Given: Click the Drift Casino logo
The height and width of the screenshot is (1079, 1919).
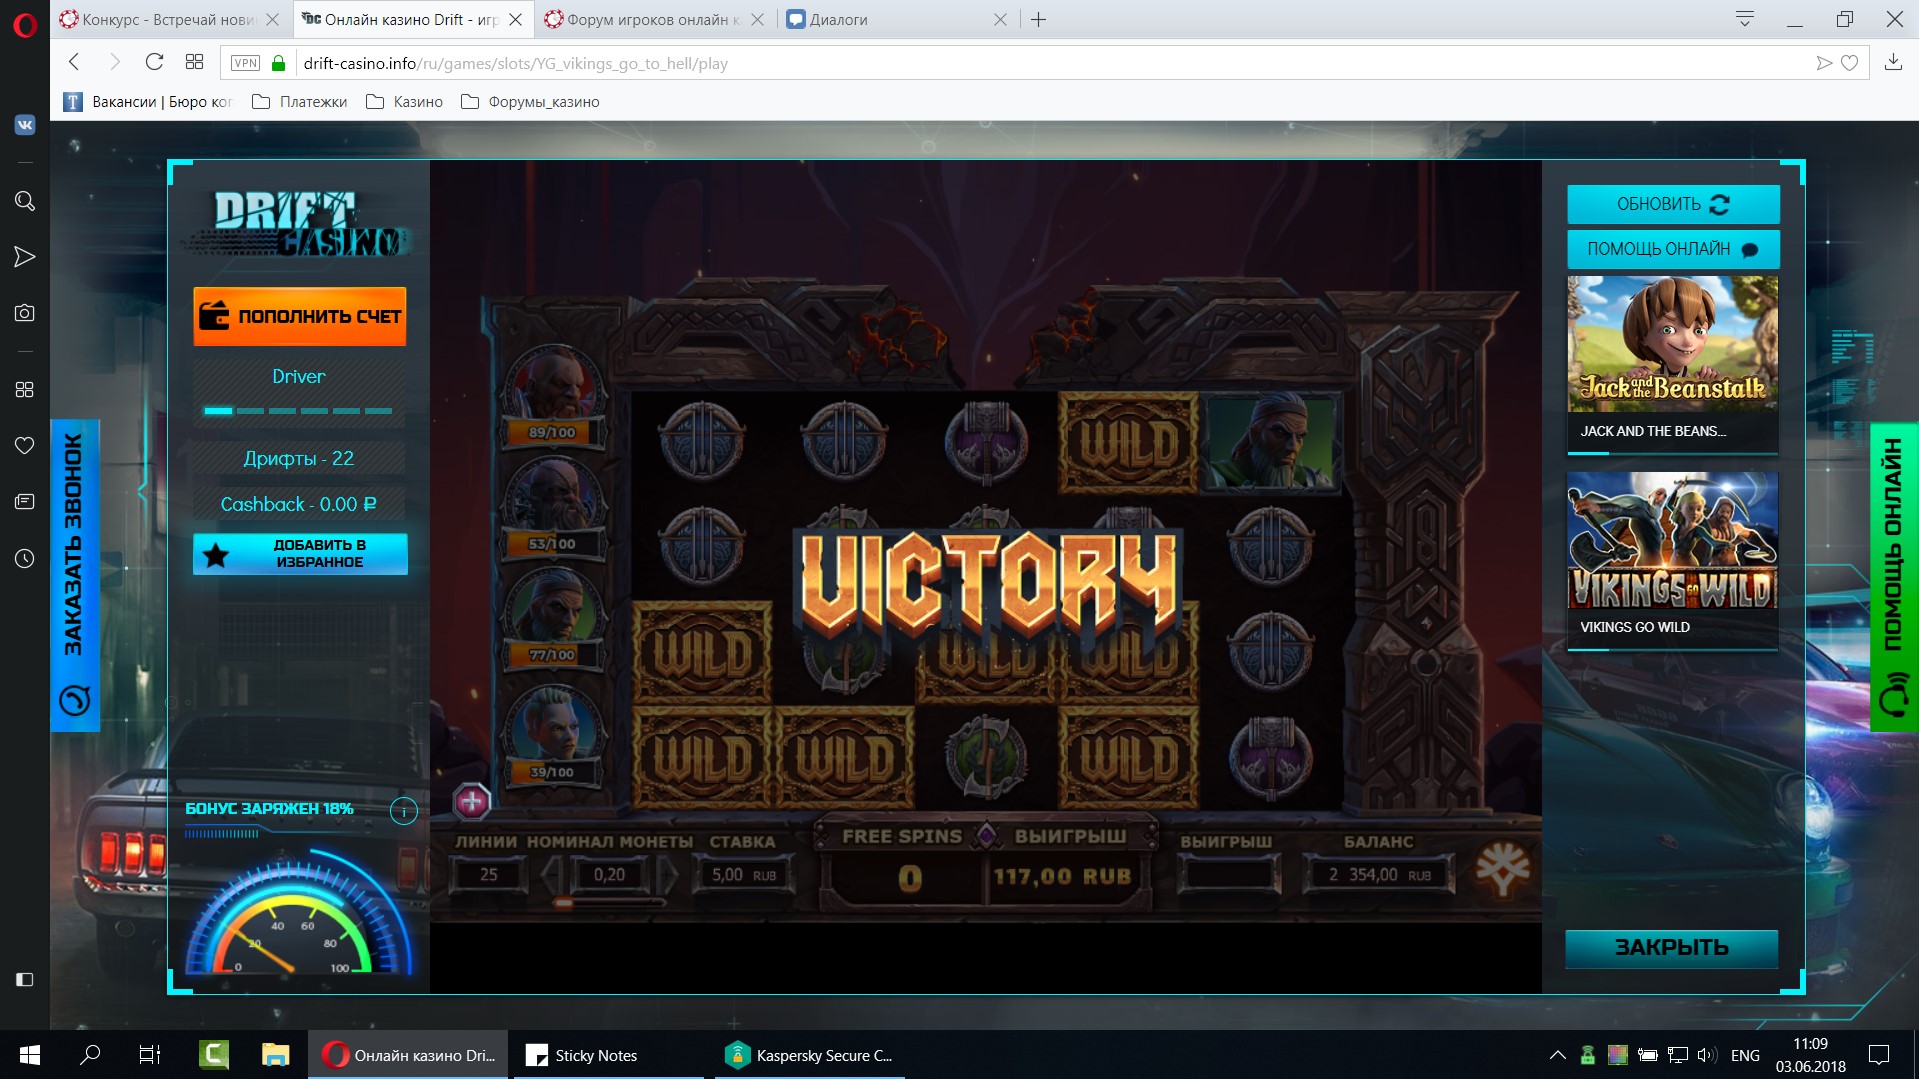Looking at the screenshot, I should click(x=297, y=224).
